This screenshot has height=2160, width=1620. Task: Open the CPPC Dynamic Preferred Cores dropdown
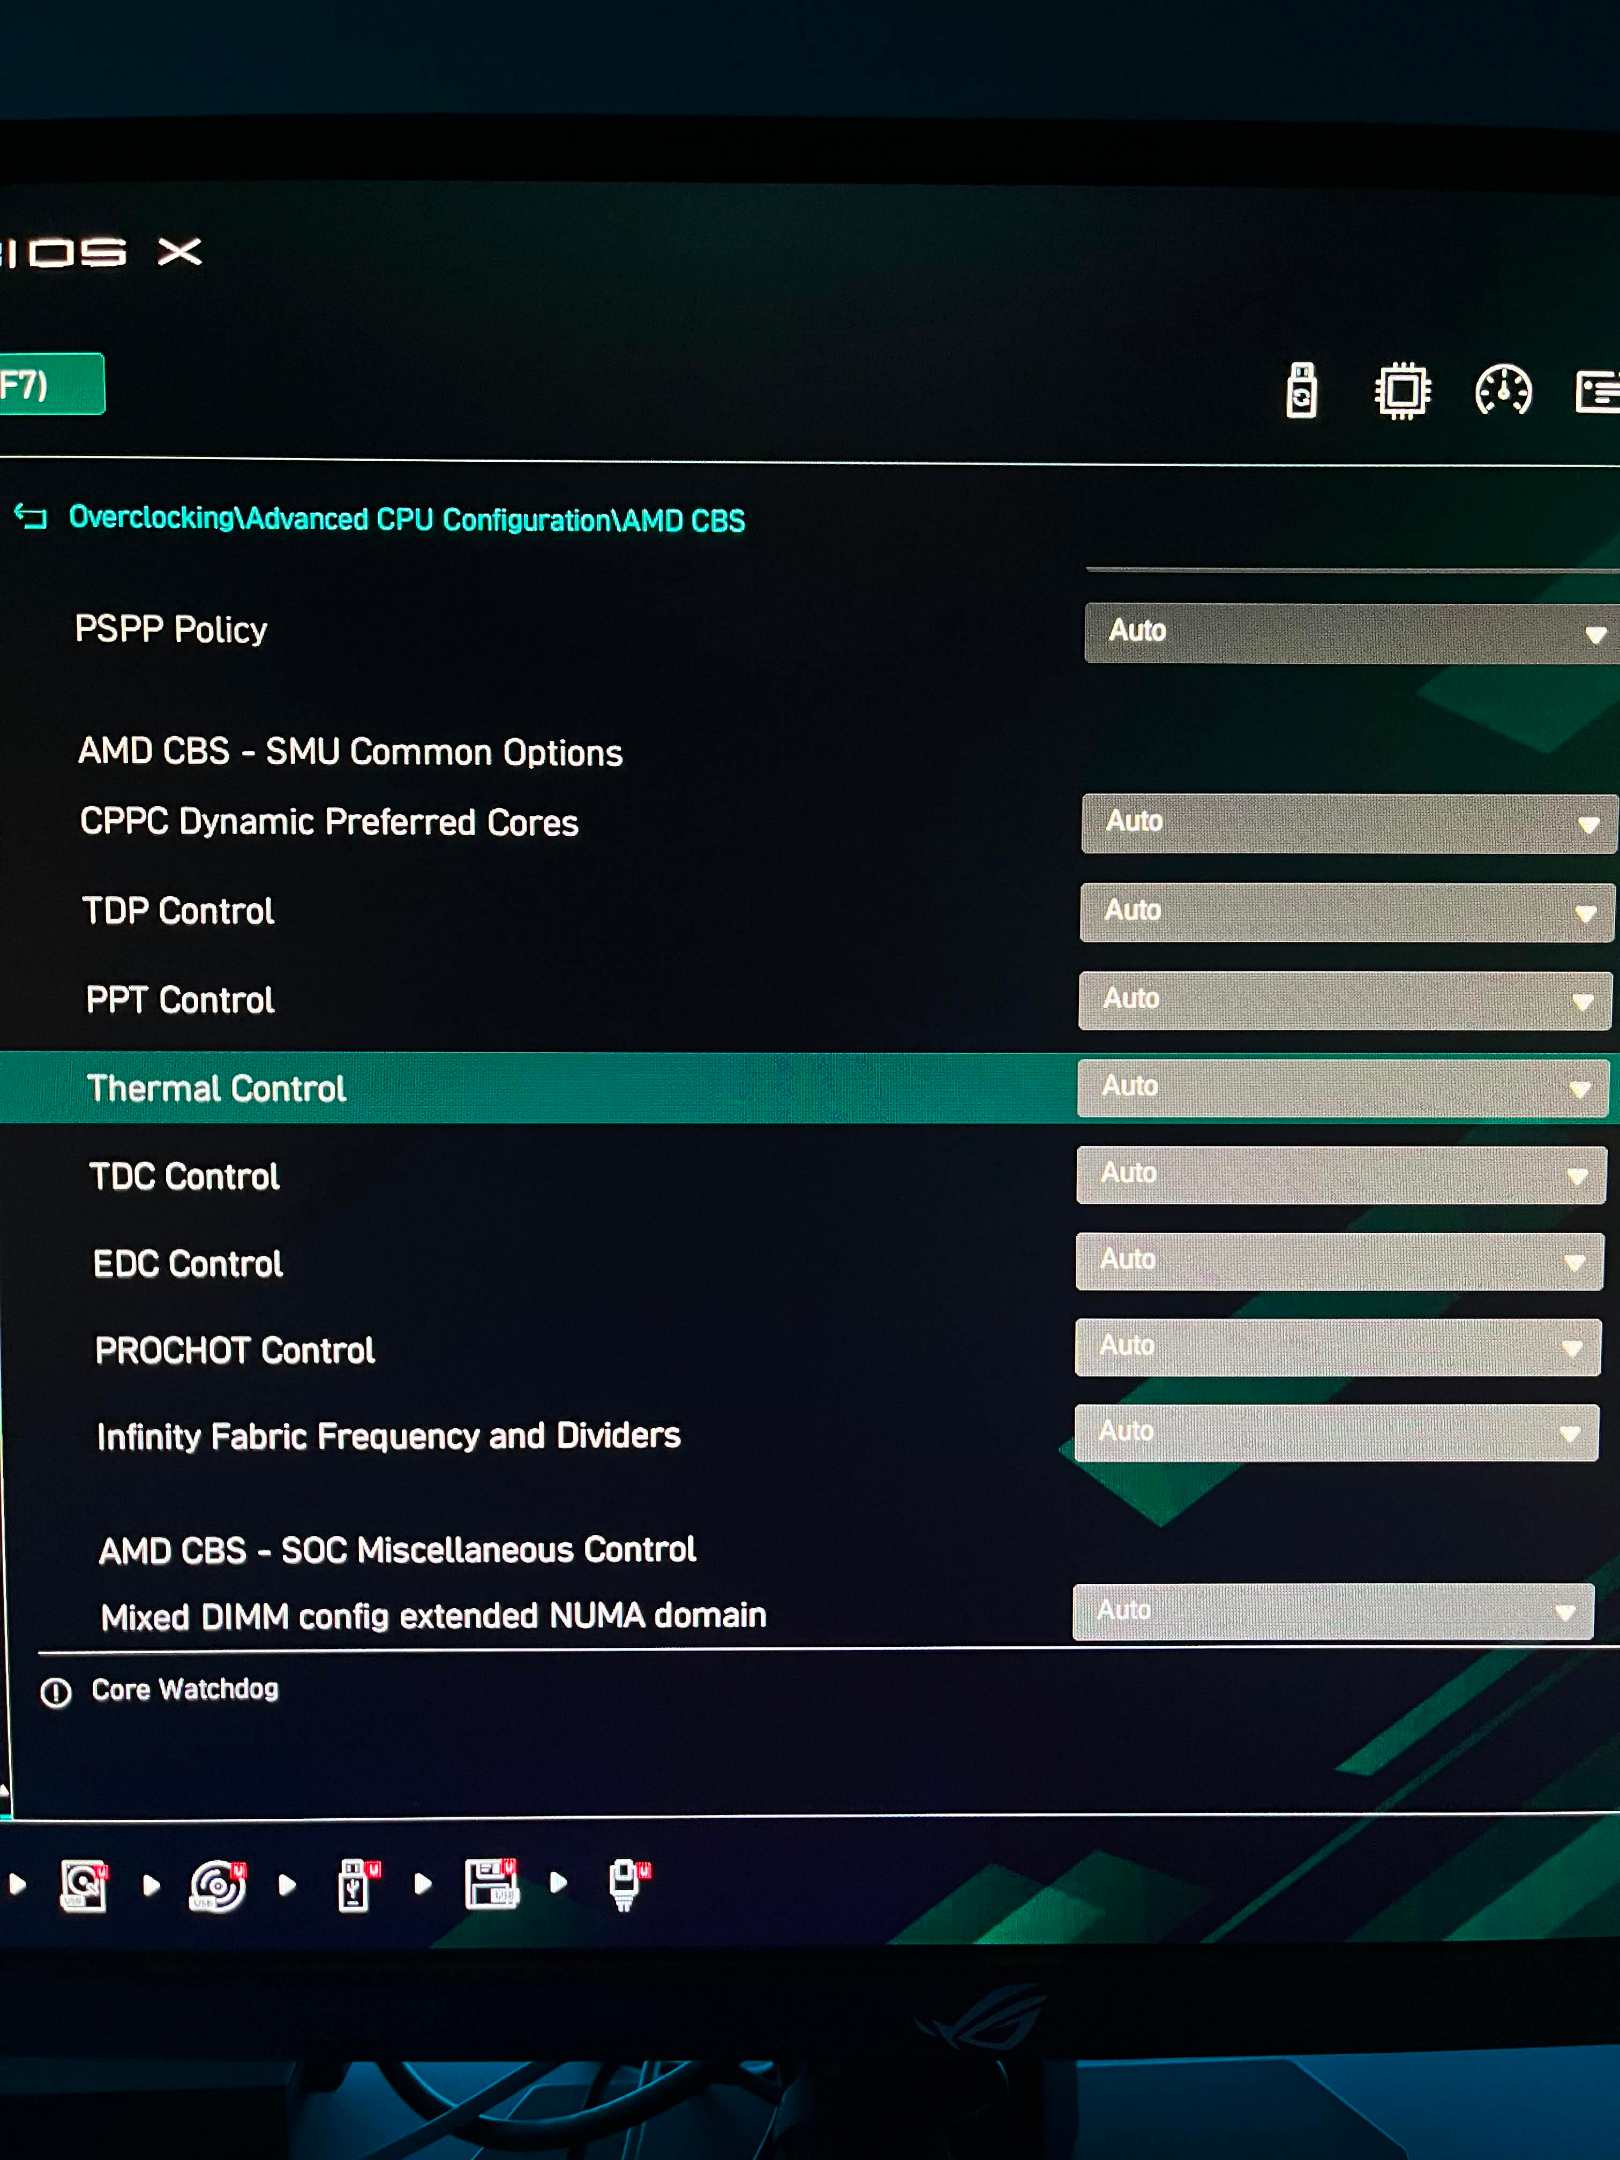(1349, 823)
